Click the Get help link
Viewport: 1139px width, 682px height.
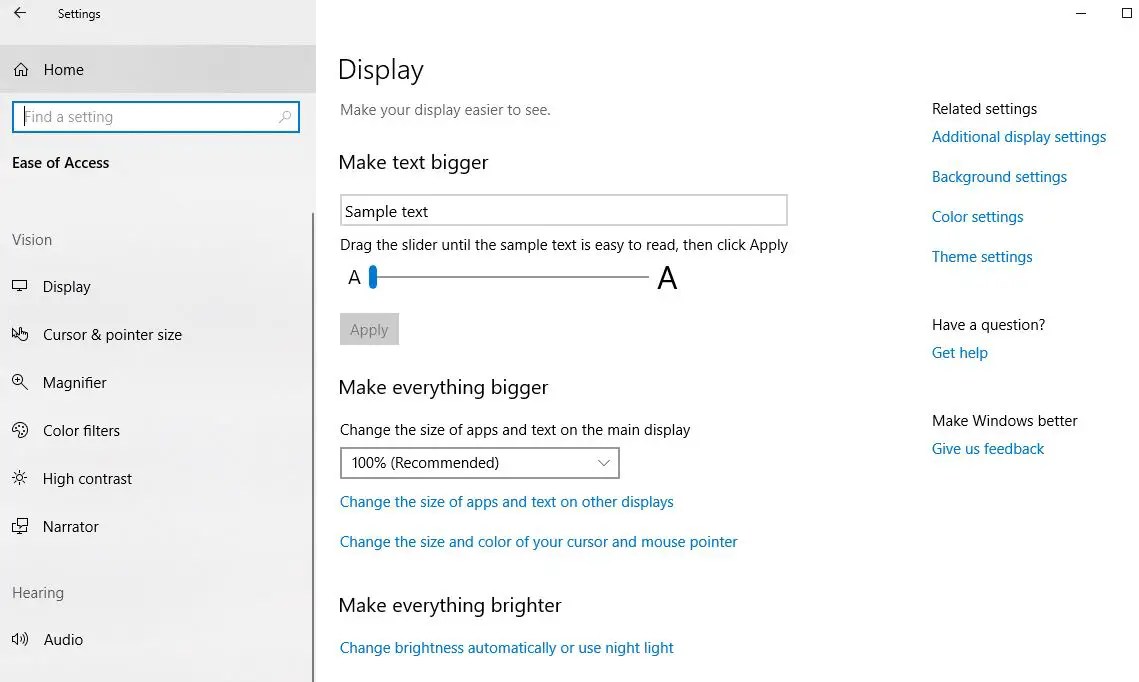point(960,352)
